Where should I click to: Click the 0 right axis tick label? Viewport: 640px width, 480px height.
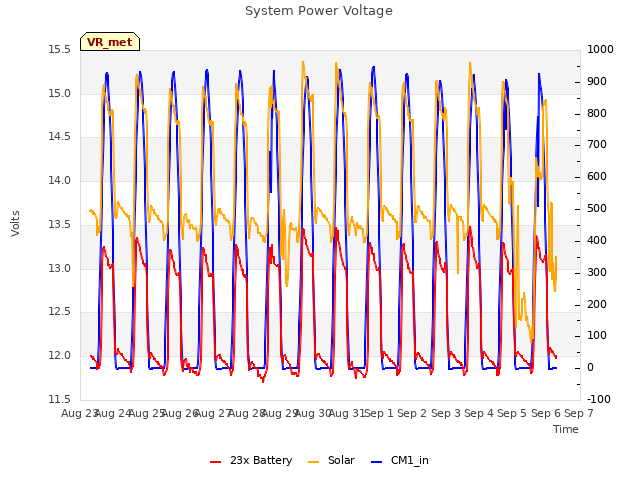coord(590,368)
